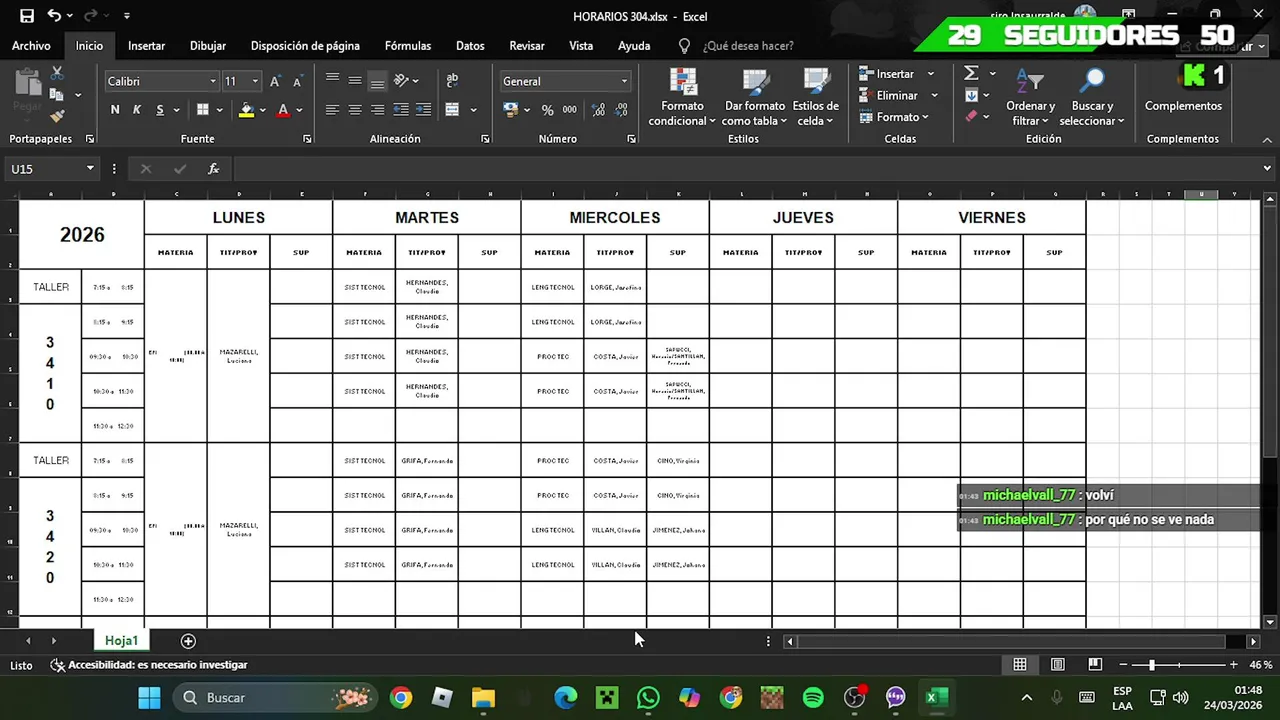The image size is (1280, 720).
Task: Click Dar formato como tabla button
Action: [755, 98]
